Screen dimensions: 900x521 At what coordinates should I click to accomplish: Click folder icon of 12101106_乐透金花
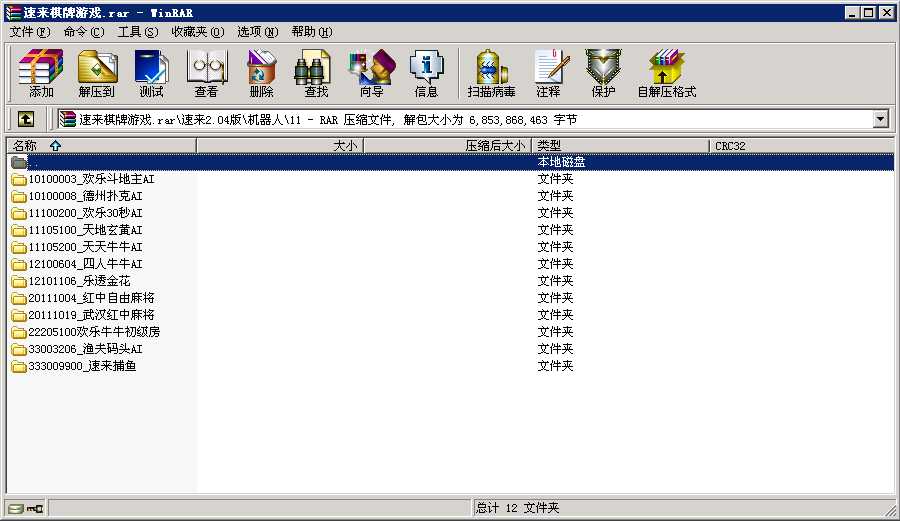(x=19, y=281)
